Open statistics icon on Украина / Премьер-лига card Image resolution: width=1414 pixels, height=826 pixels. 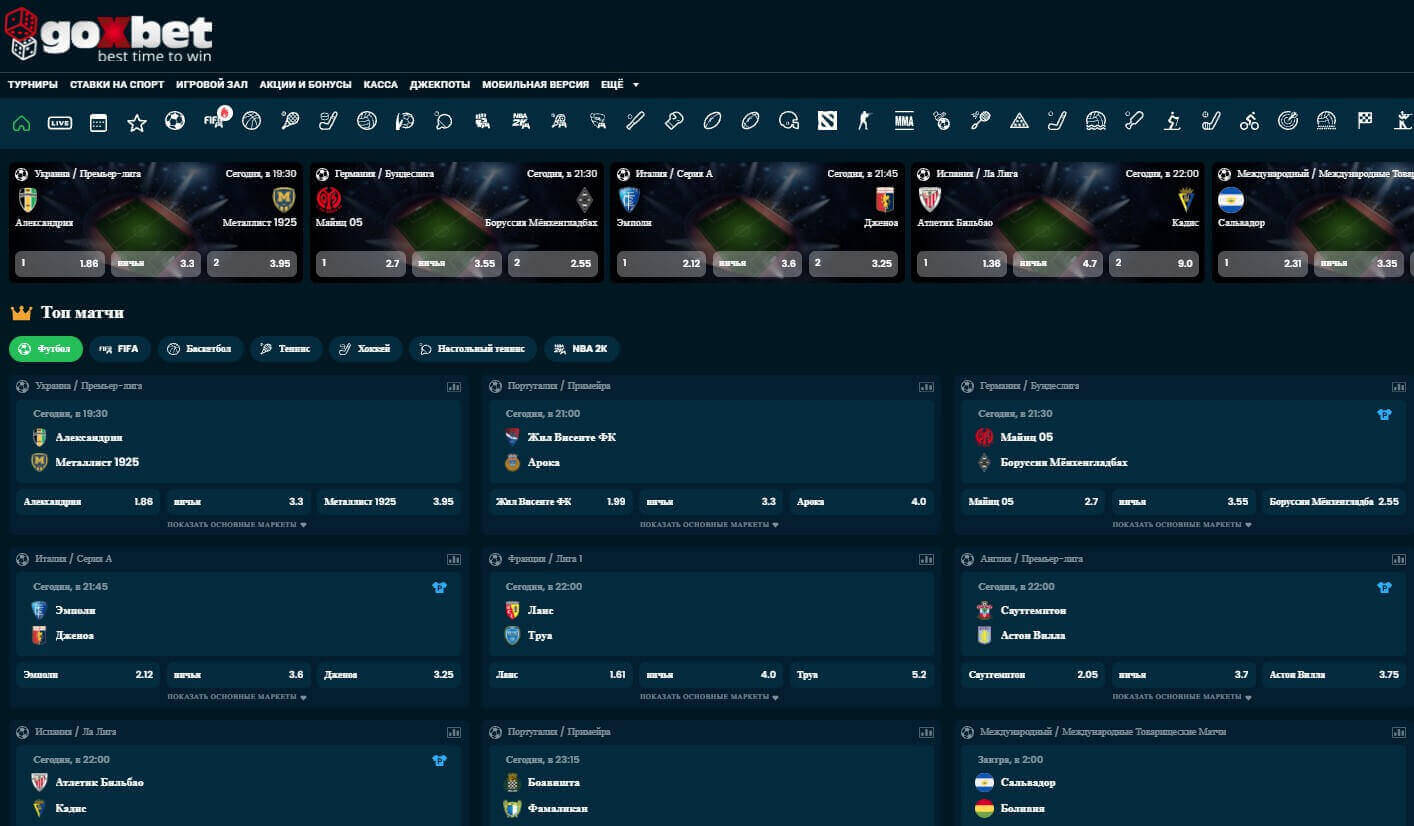click(x=454, y=386)
